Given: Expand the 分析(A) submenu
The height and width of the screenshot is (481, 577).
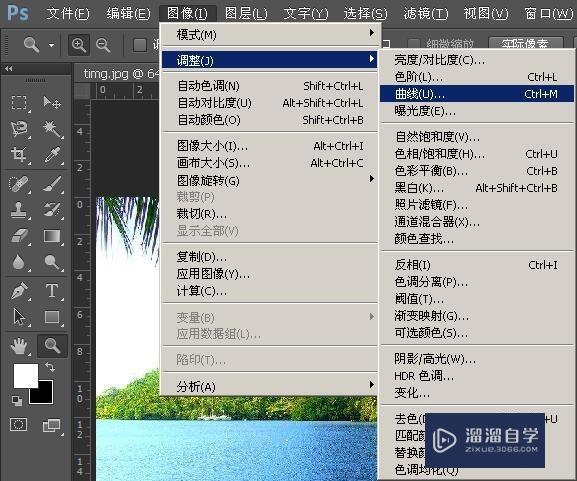Looking at the screenshot, I should click(270, 386).
